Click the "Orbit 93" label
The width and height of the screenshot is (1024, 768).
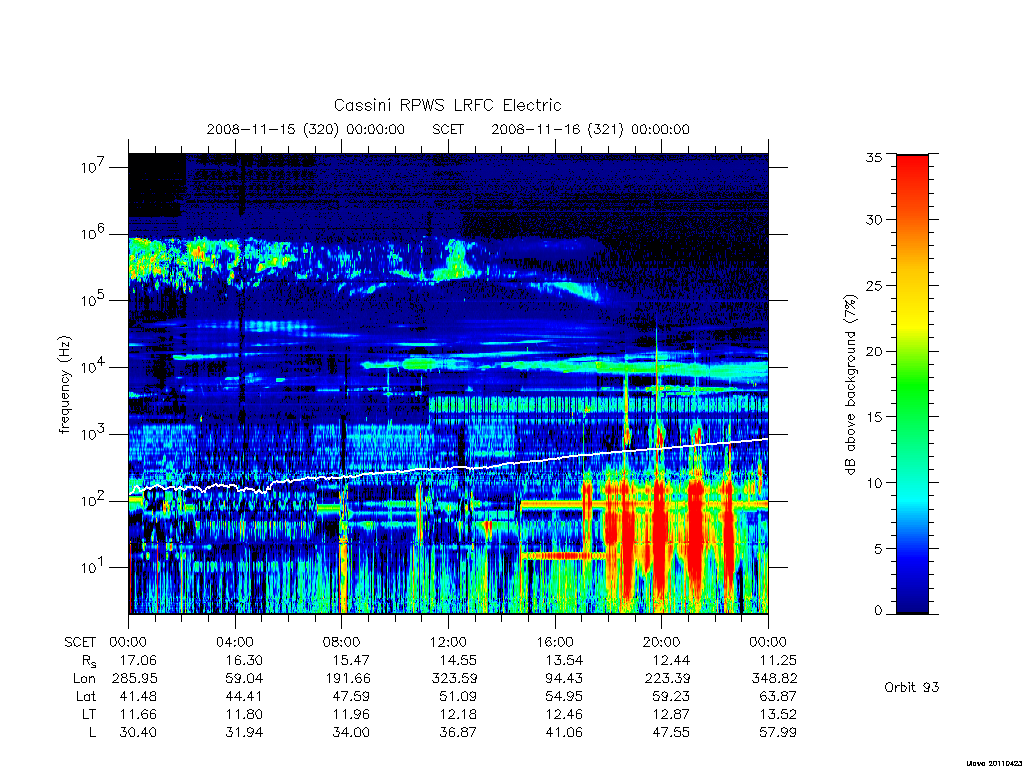coord(912,687)
